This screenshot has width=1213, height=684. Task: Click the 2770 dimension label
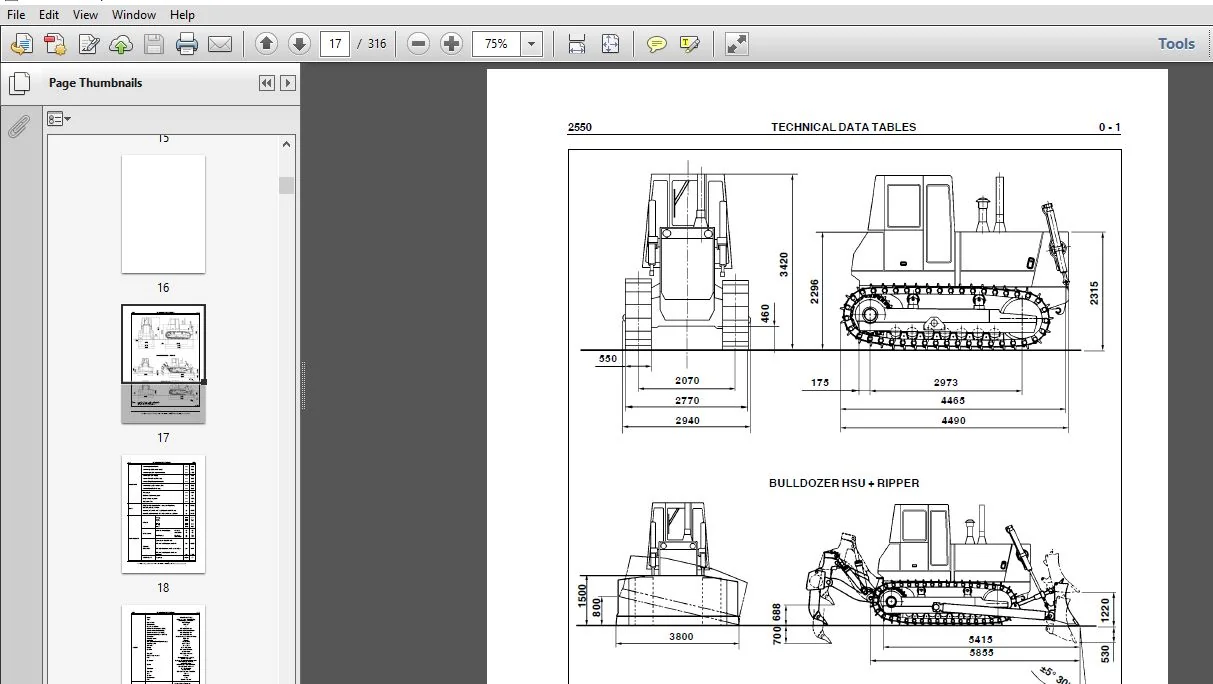pos(687,401)
